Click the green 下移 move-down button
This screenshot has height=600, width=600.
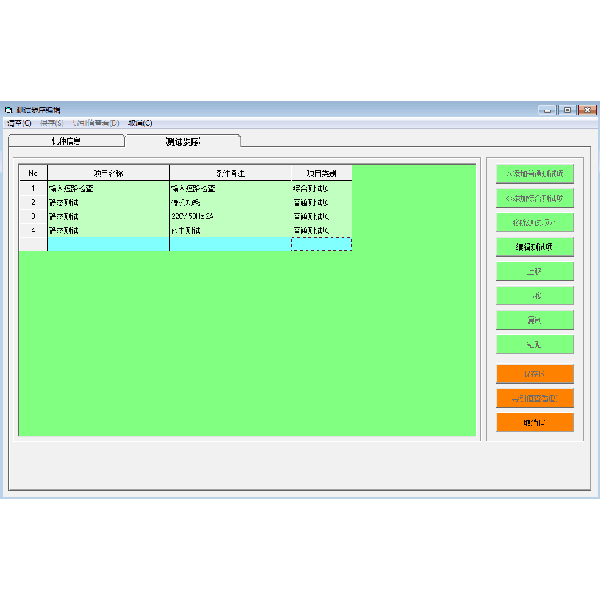(535, 296)
